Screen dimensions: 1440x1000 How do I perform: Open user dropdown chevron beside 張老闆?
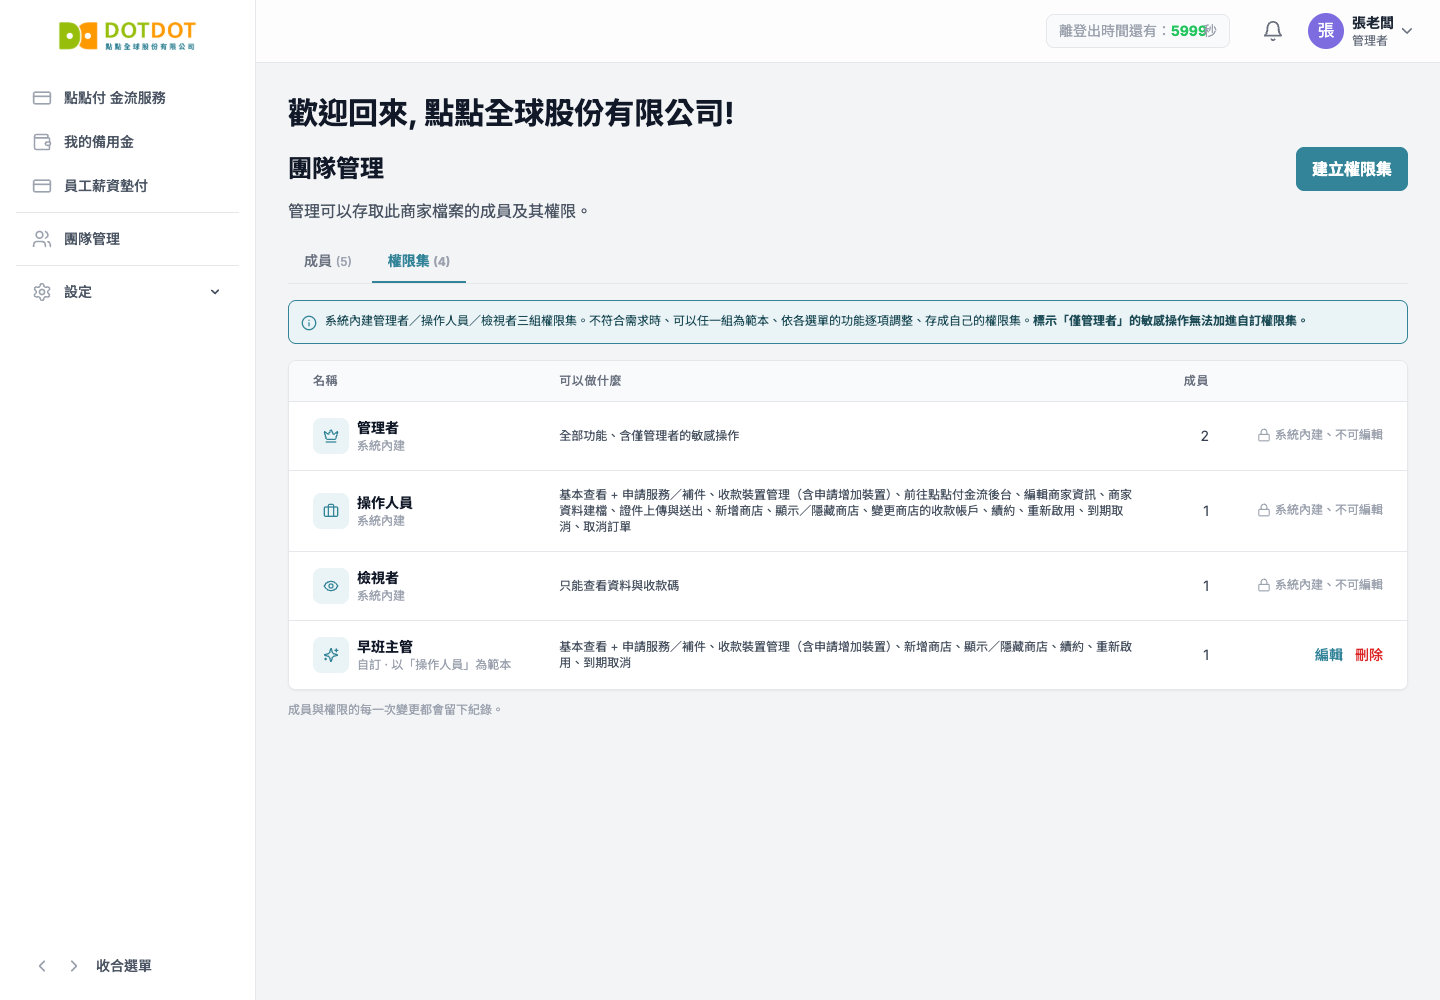click(x=1407, y=31)
